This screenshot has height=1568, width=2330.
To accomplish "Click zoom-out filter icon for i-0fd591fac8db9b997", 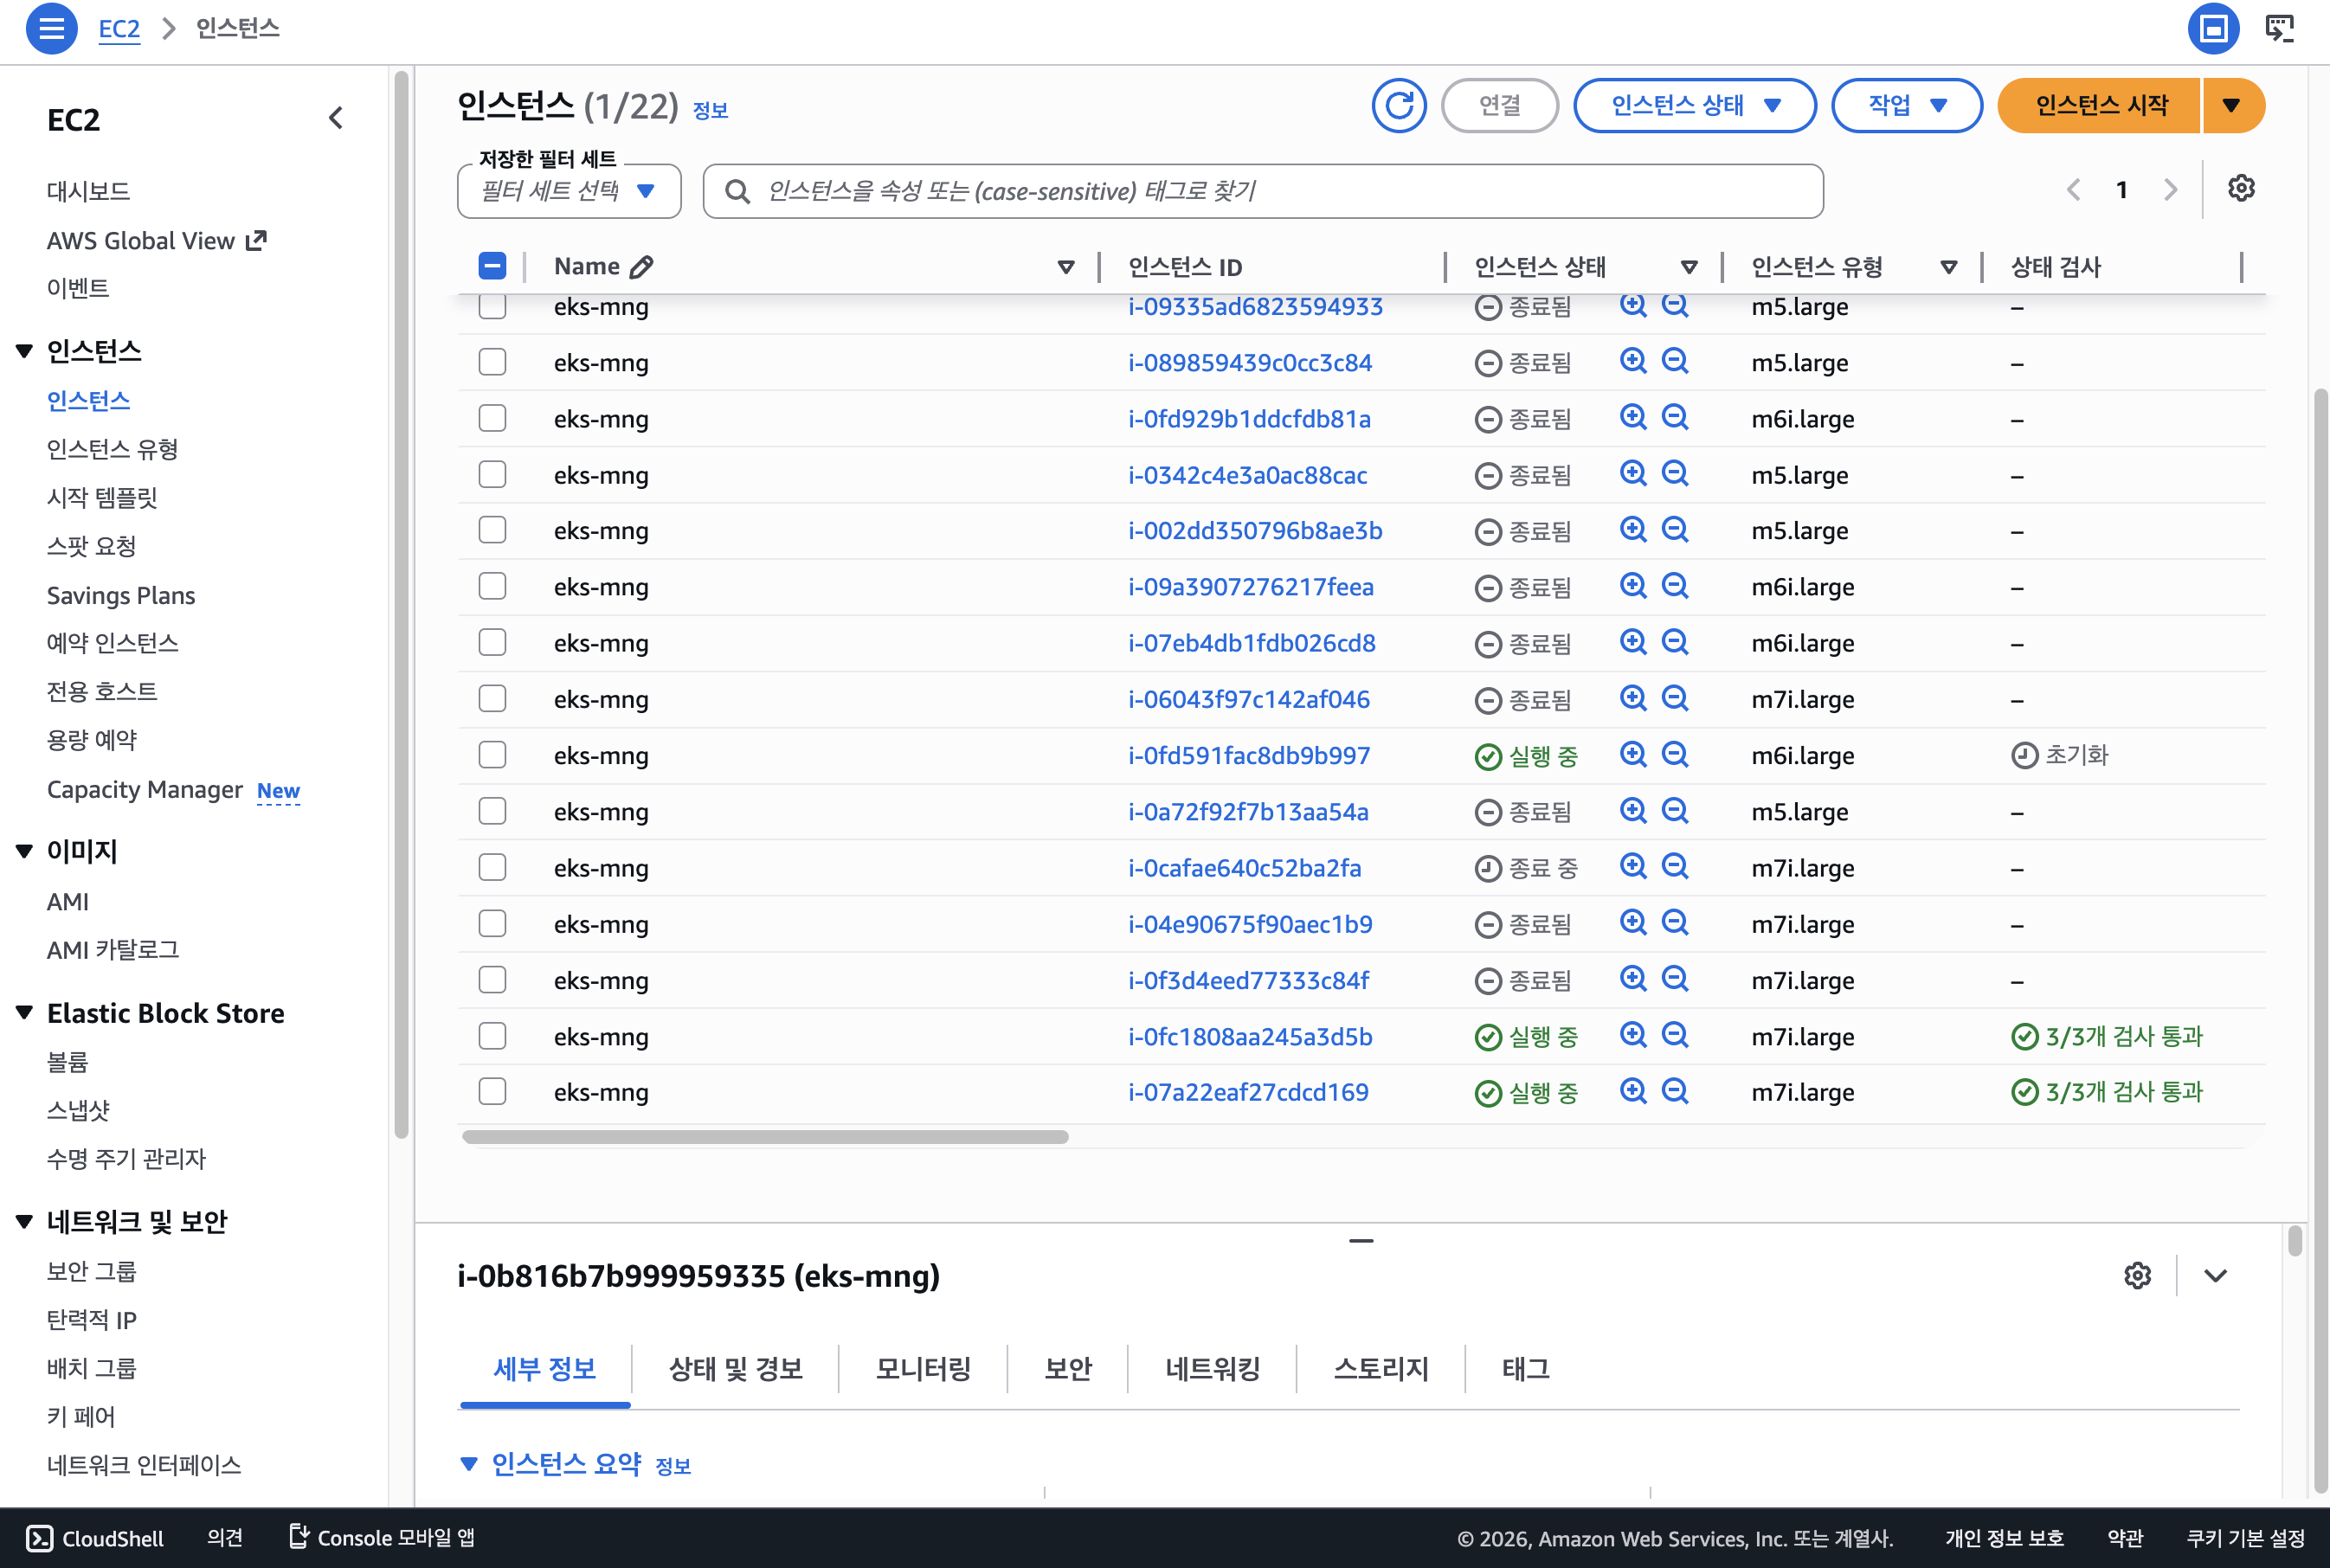I will click(x=1675, y=754).
